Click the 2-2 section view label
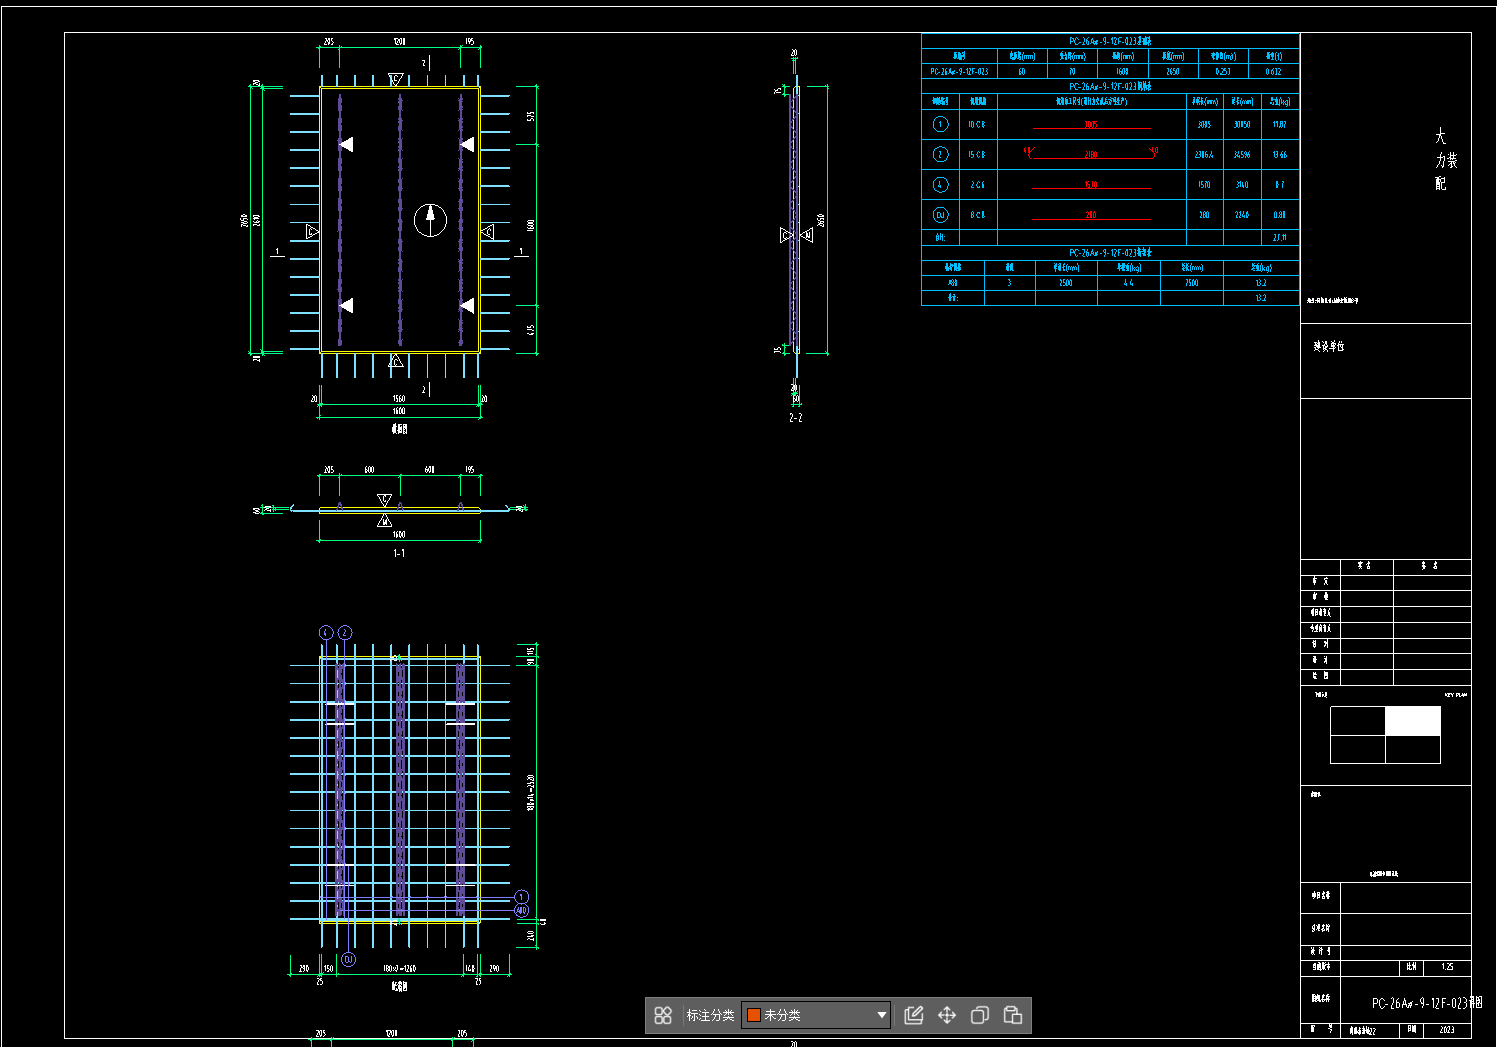 796,418
